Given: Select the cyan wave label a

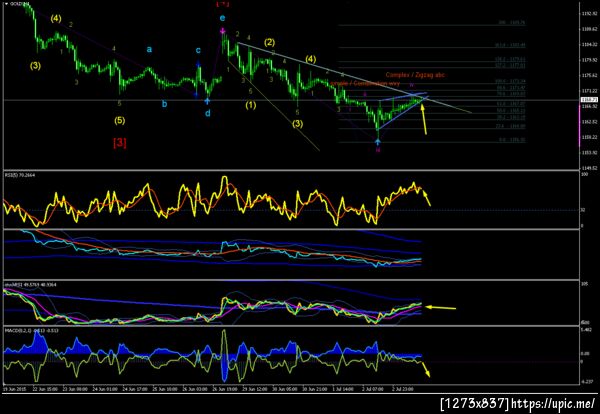Looking at the screenshot, I should (149, 49).
